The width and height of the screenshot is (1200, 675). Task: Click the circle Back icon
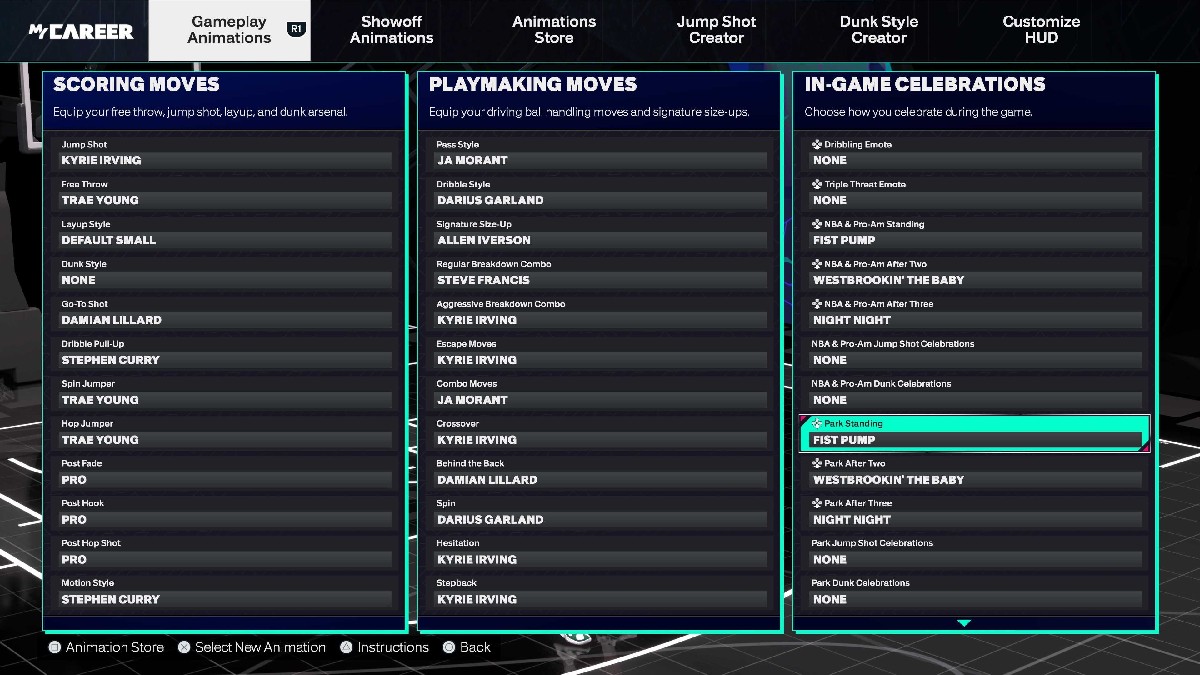449,647
